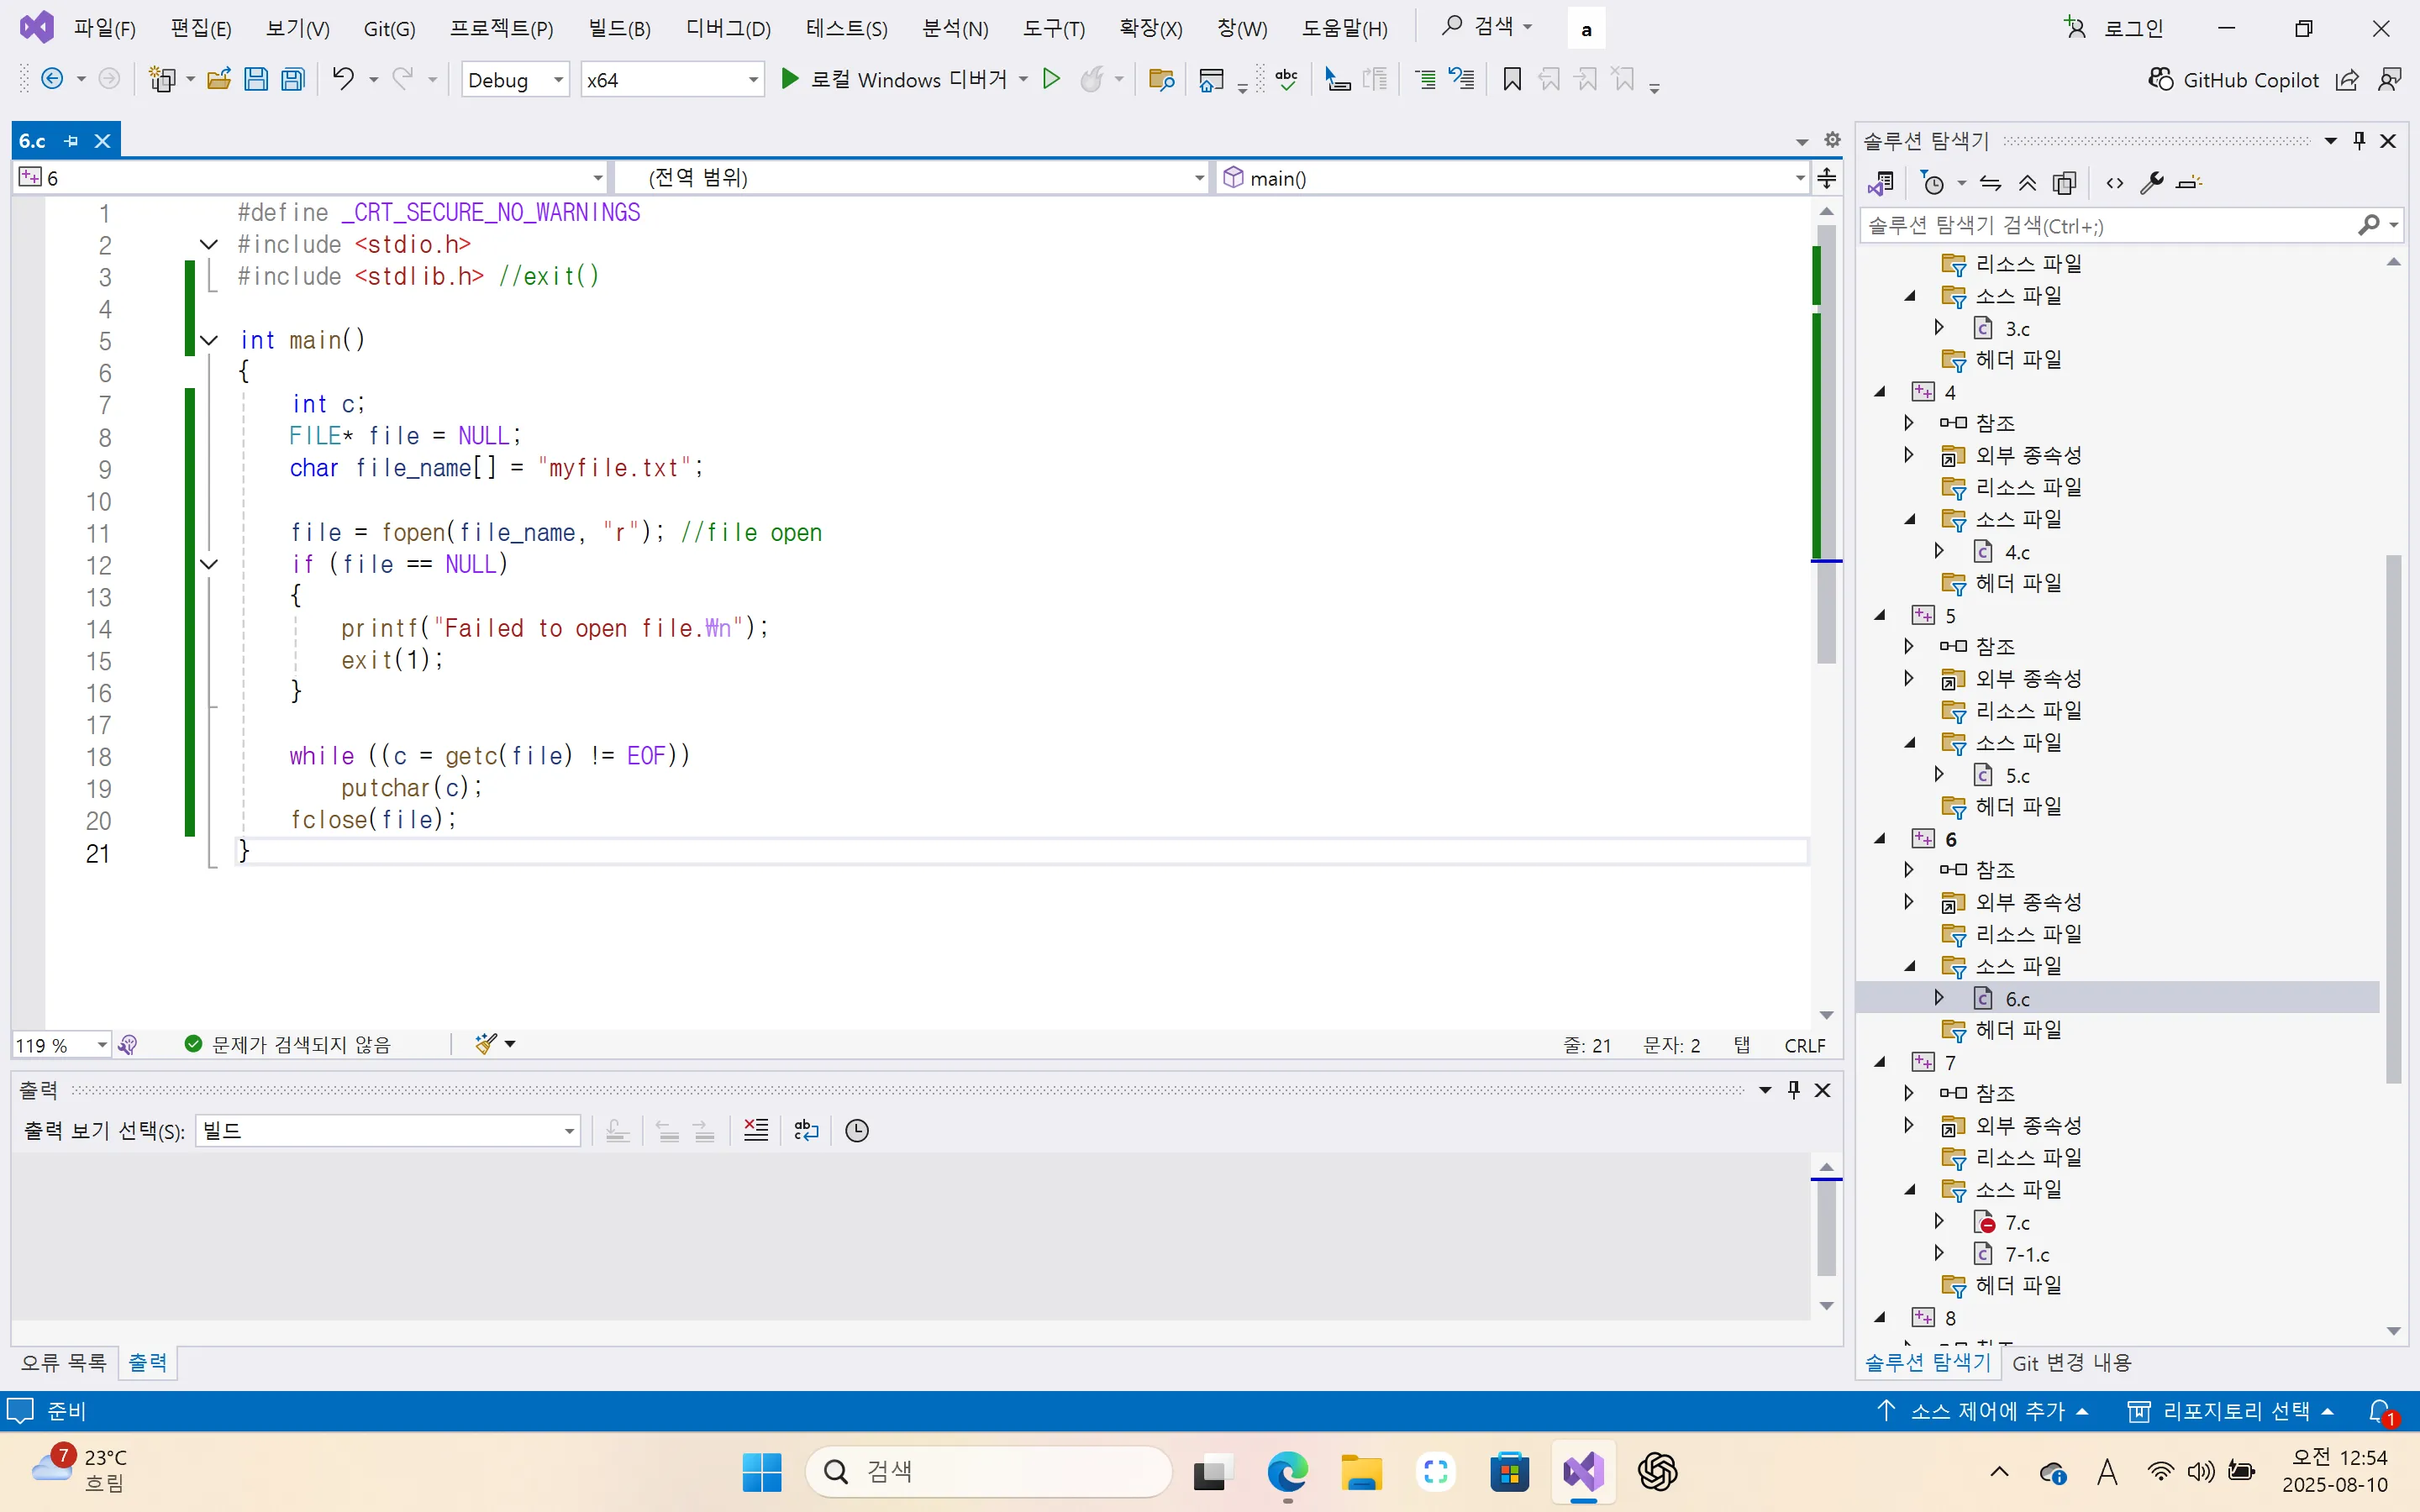The height and width of the screenshot is (1512, 2420).
Task: Open the 파일(F) menu
Action: pos(104,28)
